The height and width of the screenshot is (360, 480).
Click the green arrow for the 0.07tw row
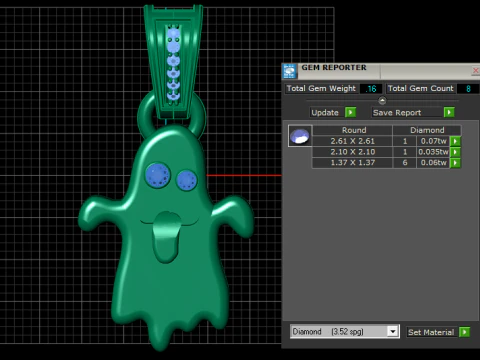point(455,141)
